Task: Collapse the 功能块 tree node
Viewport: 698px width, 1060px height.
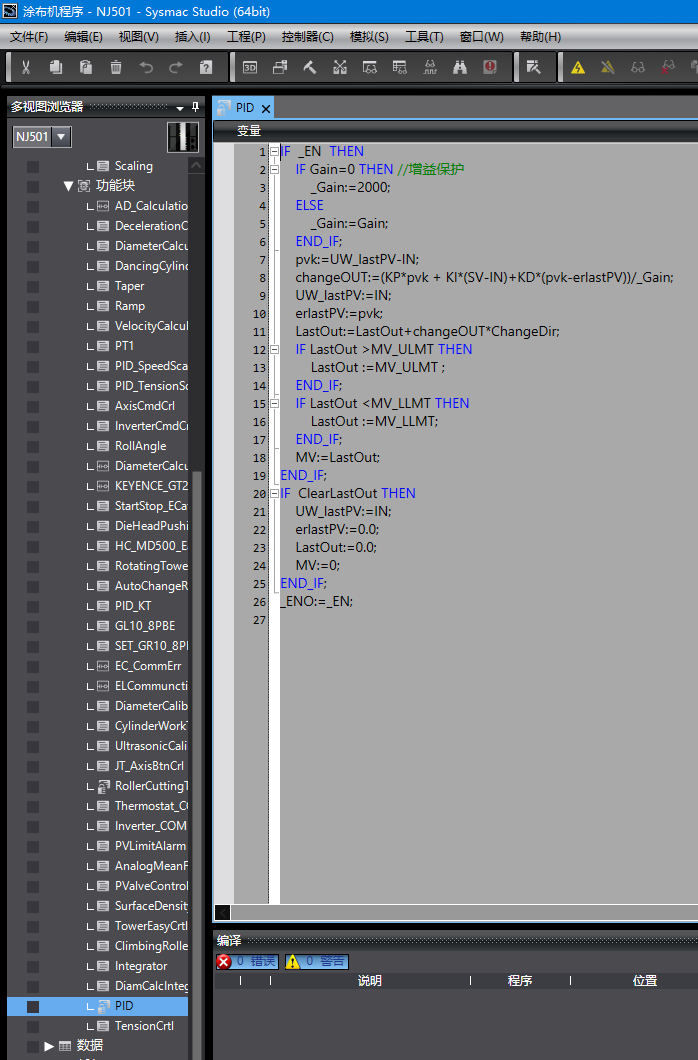Action: tap(68, 186)
